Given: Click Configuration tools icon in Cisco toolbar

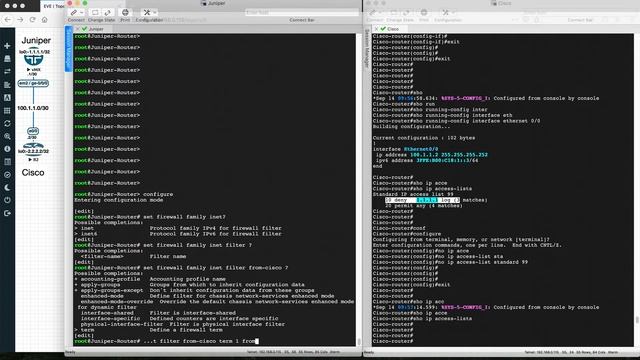Looking at the screenshot, I should 446,13.
